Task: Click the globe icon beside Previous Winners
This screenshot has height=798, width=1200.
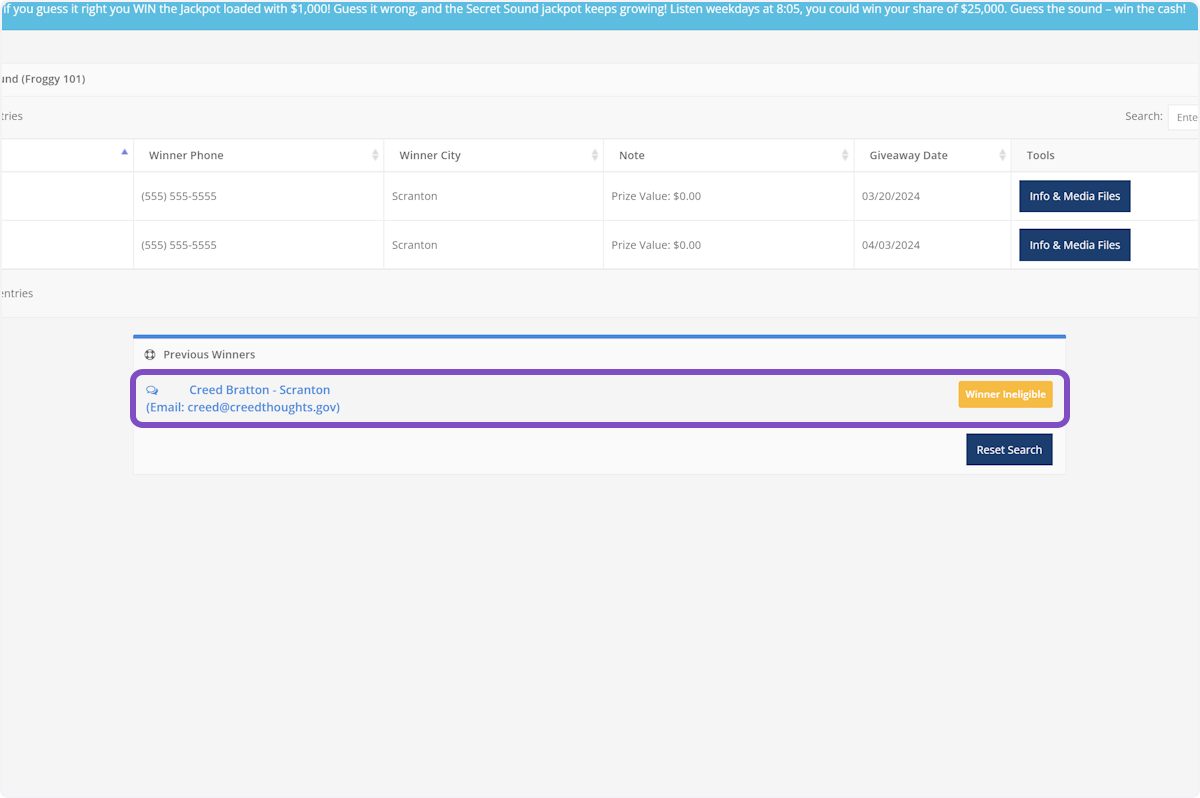Action: click(x=150, y=354)
